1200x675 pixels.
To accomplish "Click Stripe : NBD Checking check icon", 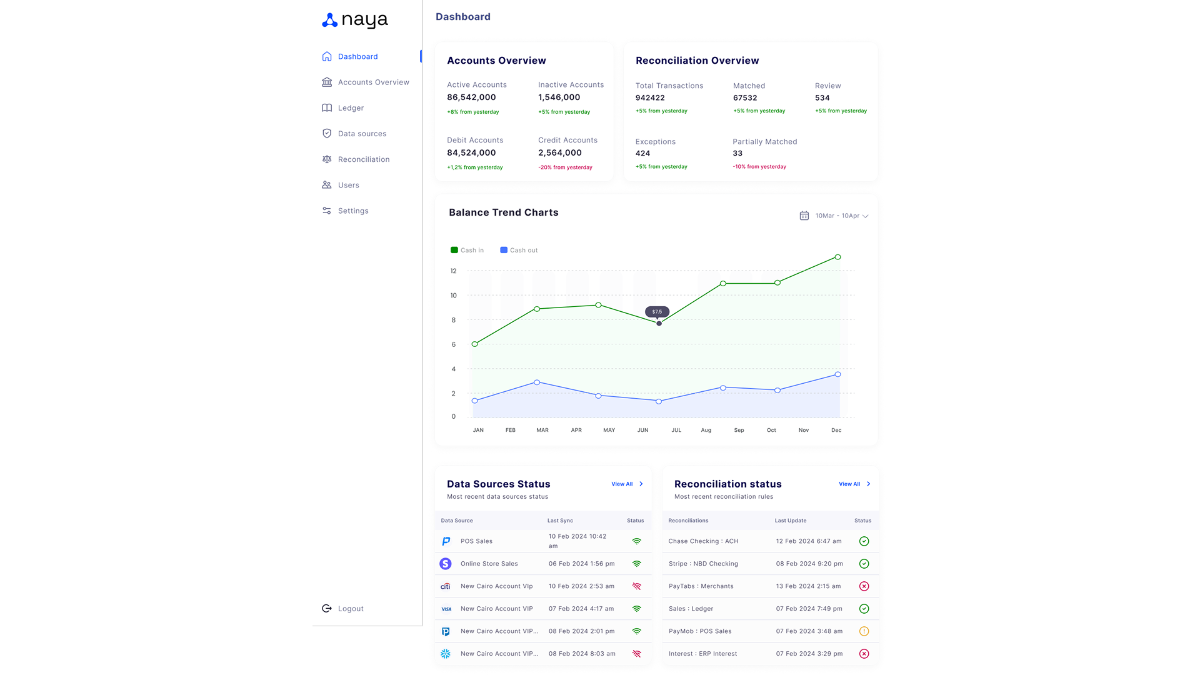I will point(864,563).
